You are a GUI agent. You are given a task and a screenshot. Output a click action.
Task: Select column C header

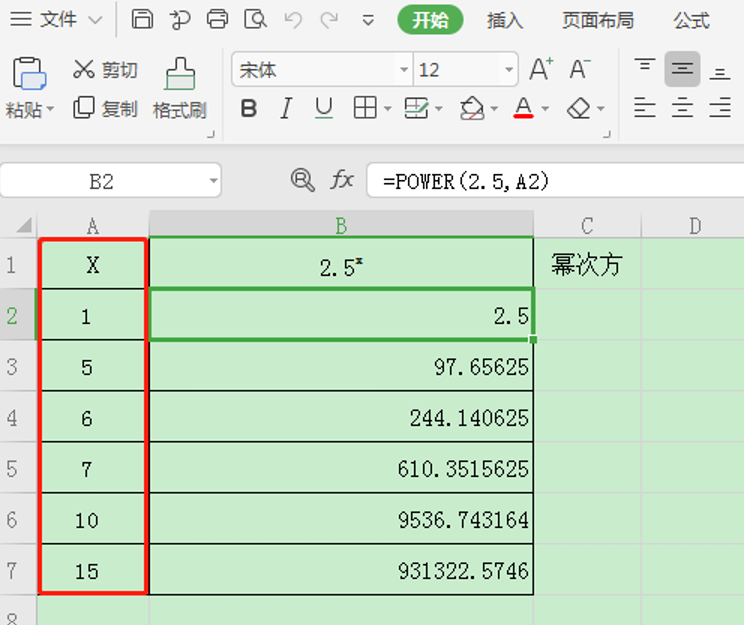587,225
